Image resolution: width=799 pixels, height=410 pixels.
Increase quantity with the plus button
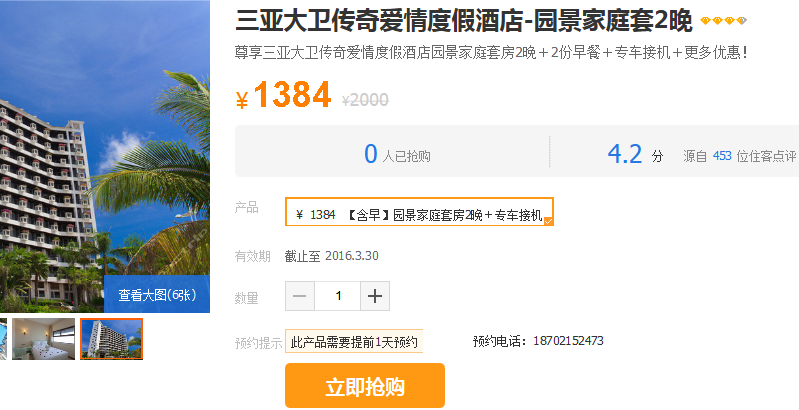pyautogui.click(x=375, y=296)
